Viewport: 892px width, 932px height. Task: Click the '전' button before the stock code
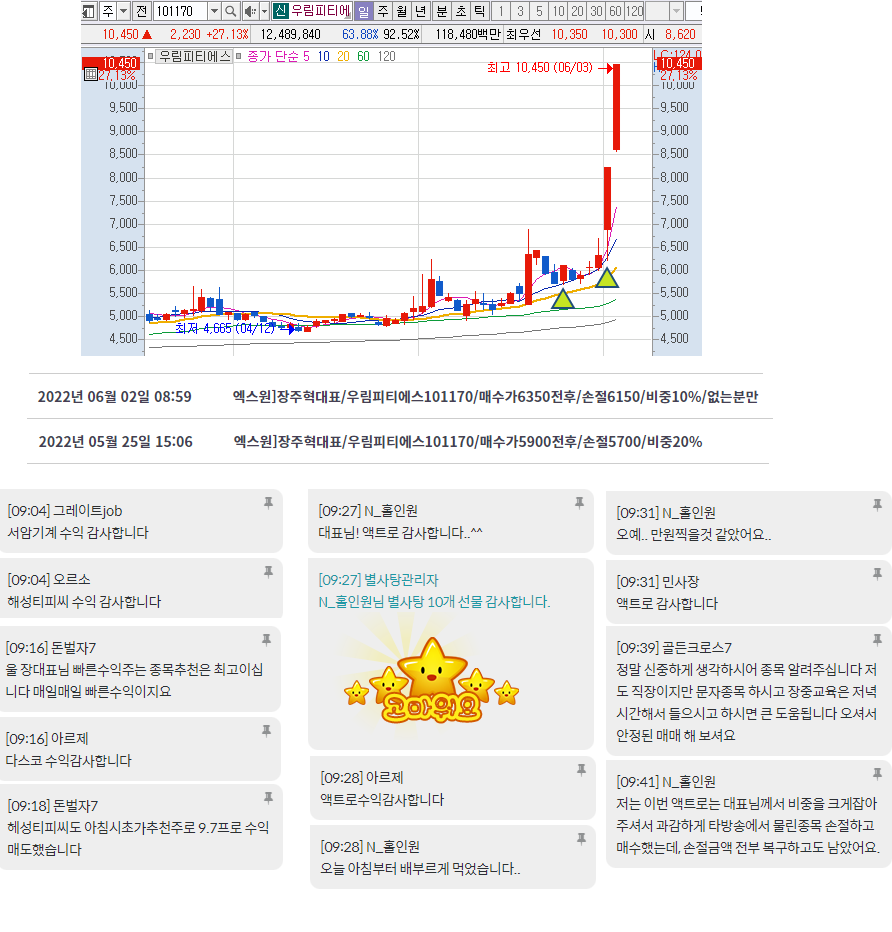click(x=141, y=11)
